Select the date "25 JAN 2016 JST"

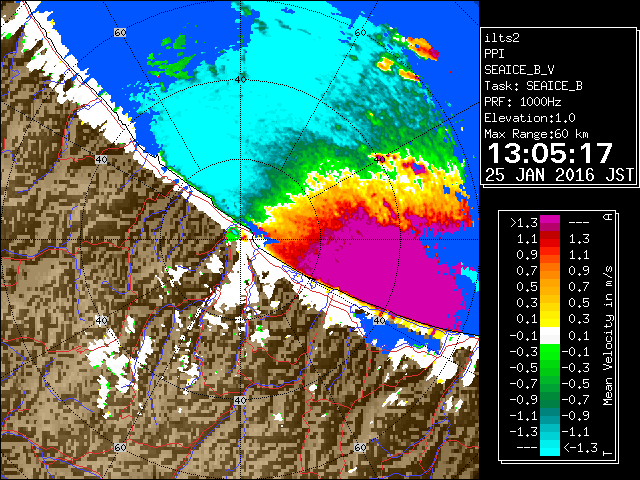point(559,175)
